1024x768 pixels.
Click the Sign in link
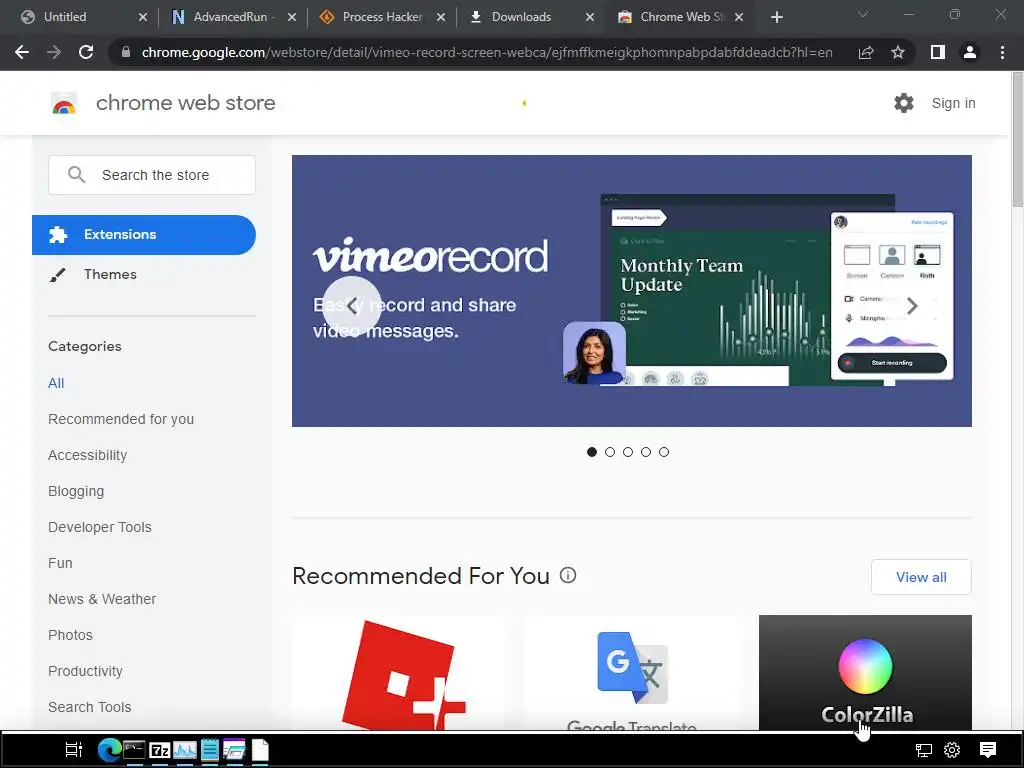coord(953,103)
